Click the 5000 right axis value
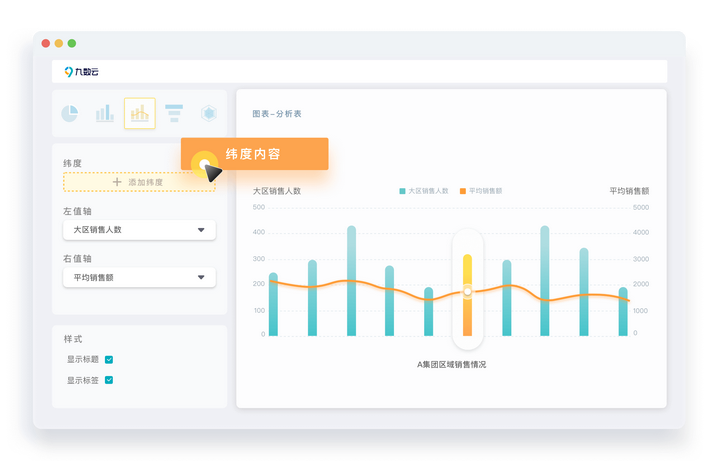This screenshot has width=720, height=461. click(x=641, y=208)
